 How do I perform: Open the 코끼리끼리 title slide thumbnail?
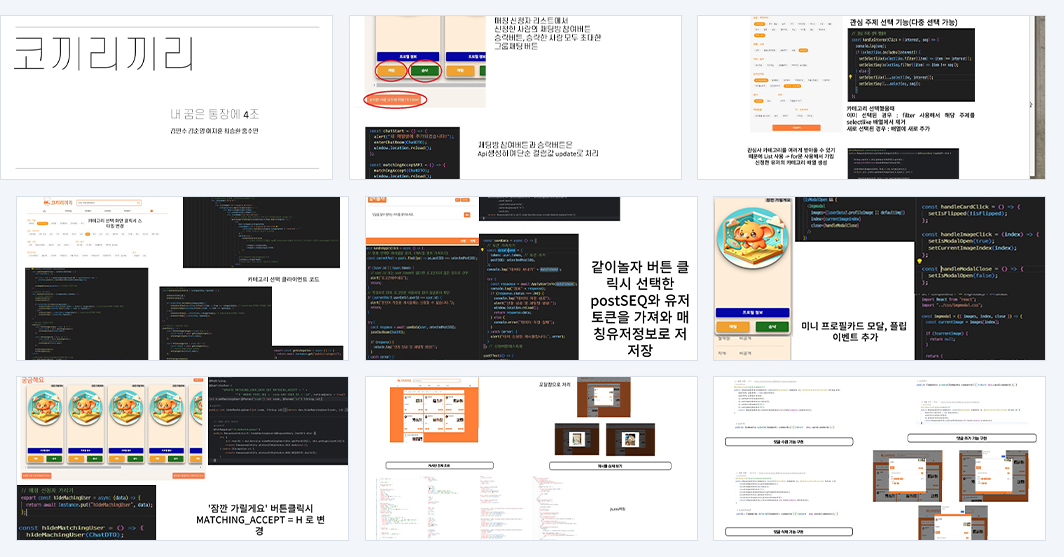point(166,98)
